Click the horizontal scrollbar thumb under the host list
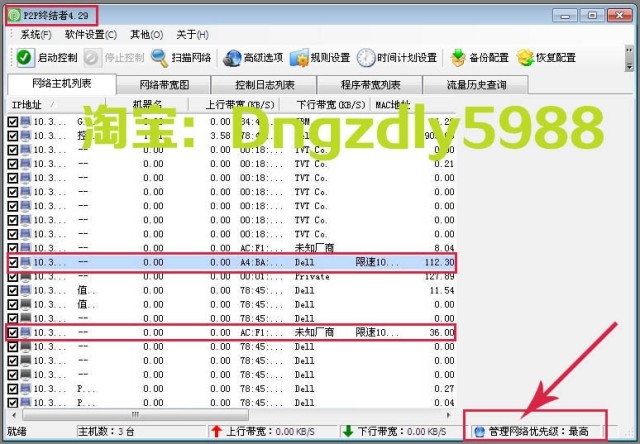The height and width of the screenshot is (444, 640). click(x=136, y=415)
